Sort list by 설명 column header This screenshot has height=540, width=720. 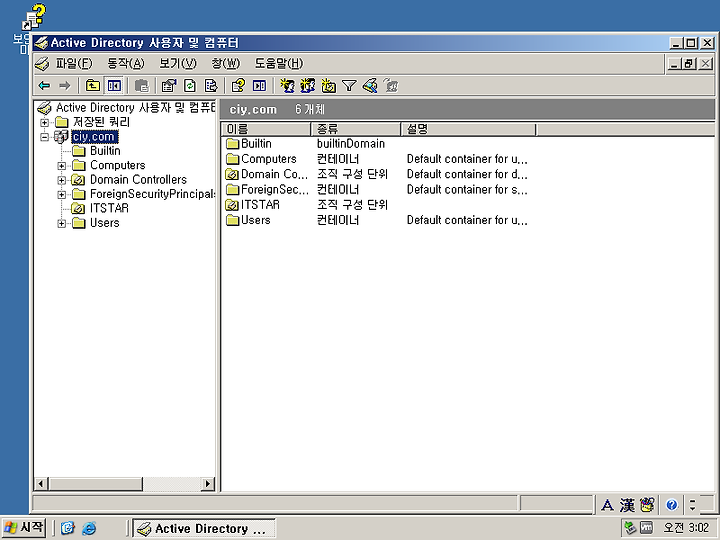(468, 129)
